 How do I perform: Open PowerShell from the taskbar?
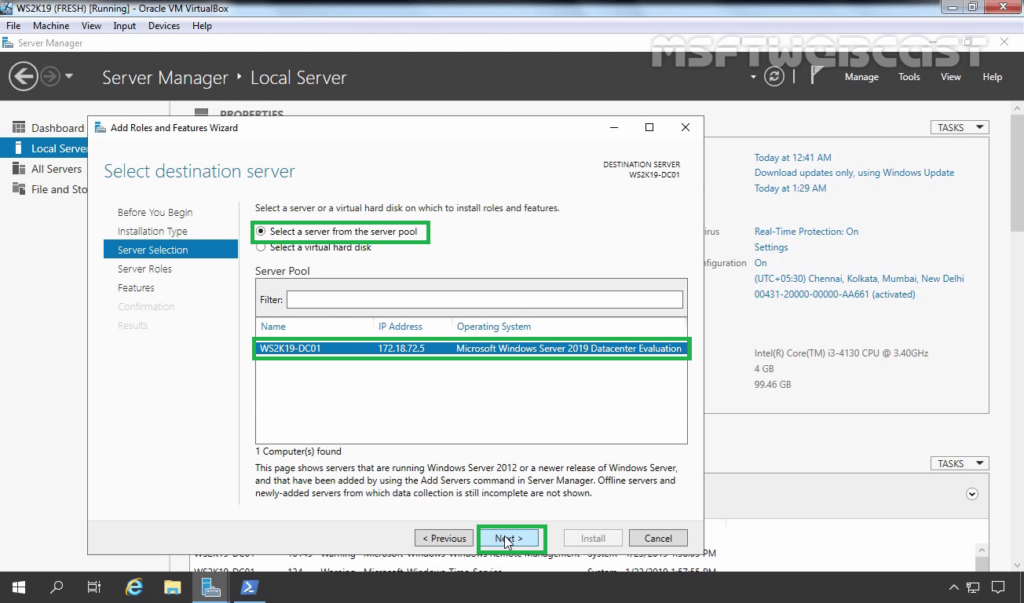pos(249,587)
